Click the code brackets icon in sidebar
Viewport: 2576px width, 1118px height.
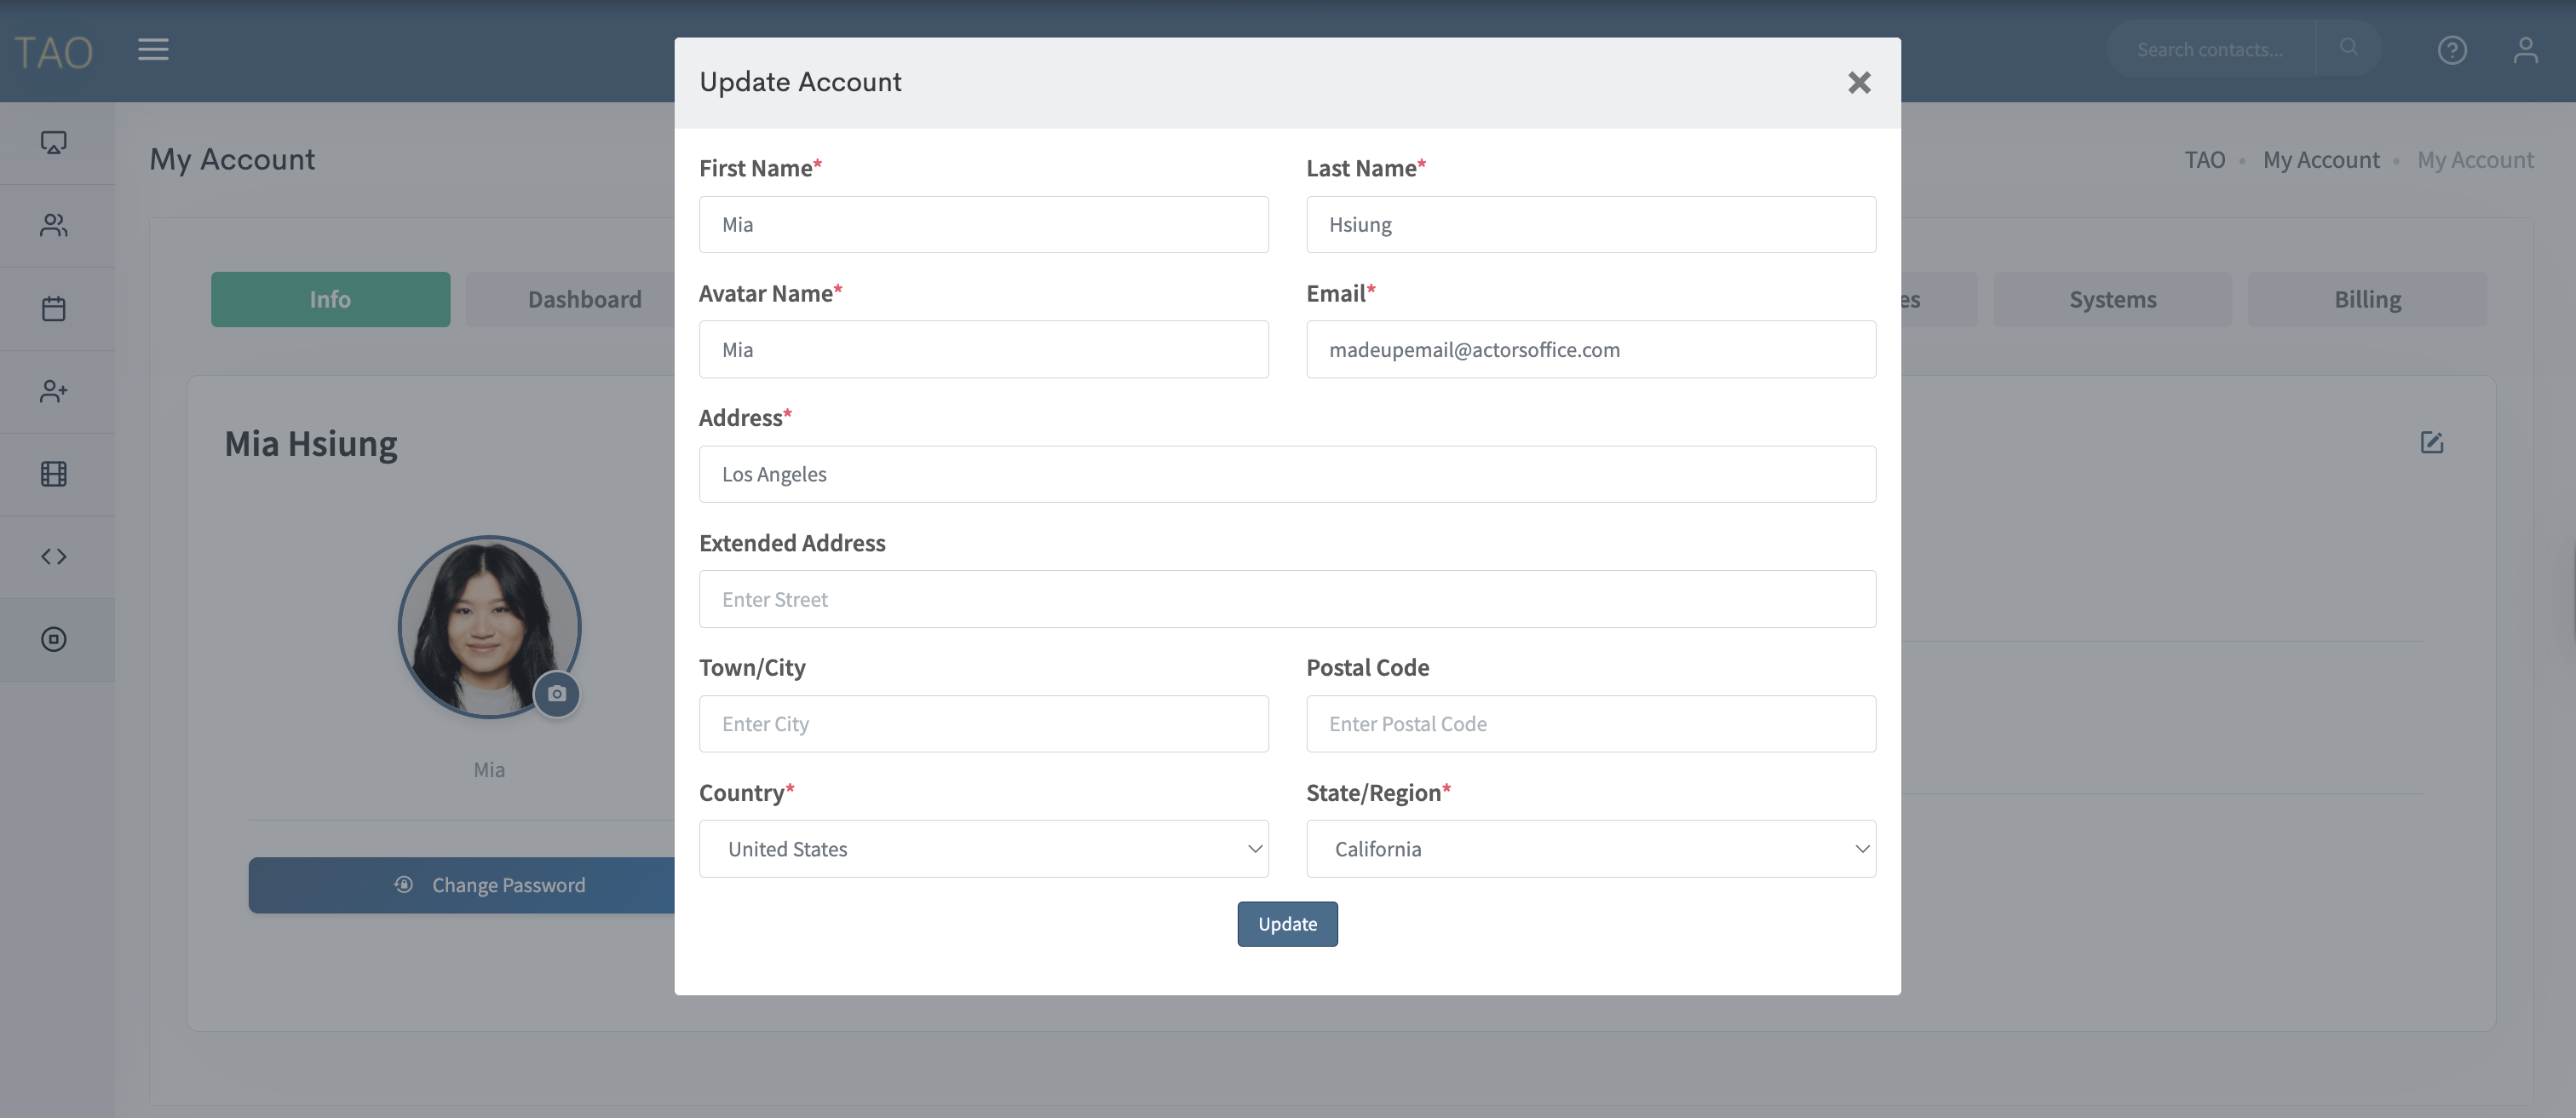point(54,557)
